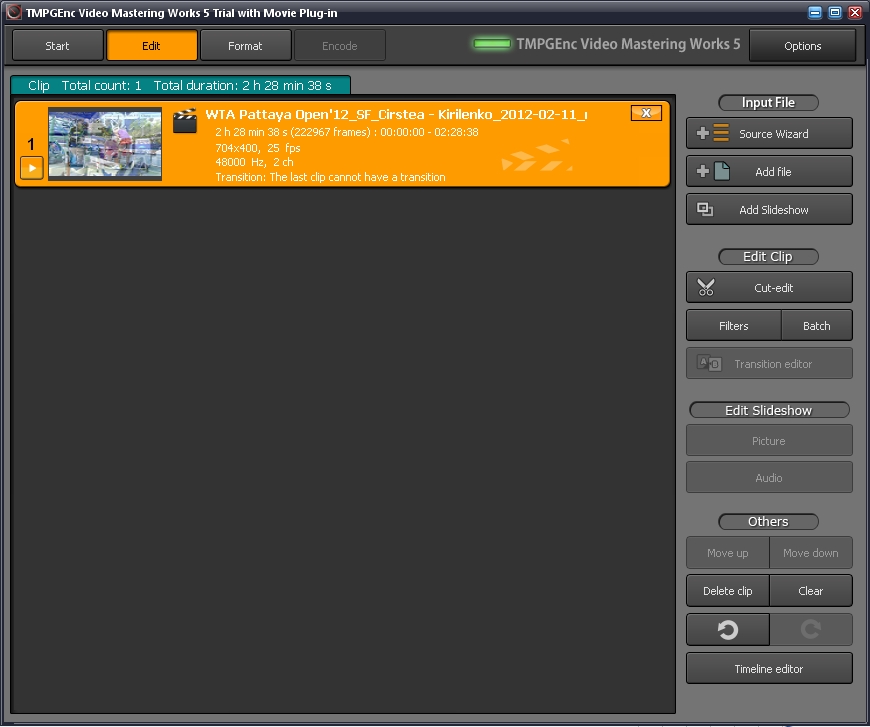Click the app icon in title bar

click(14, 12)
